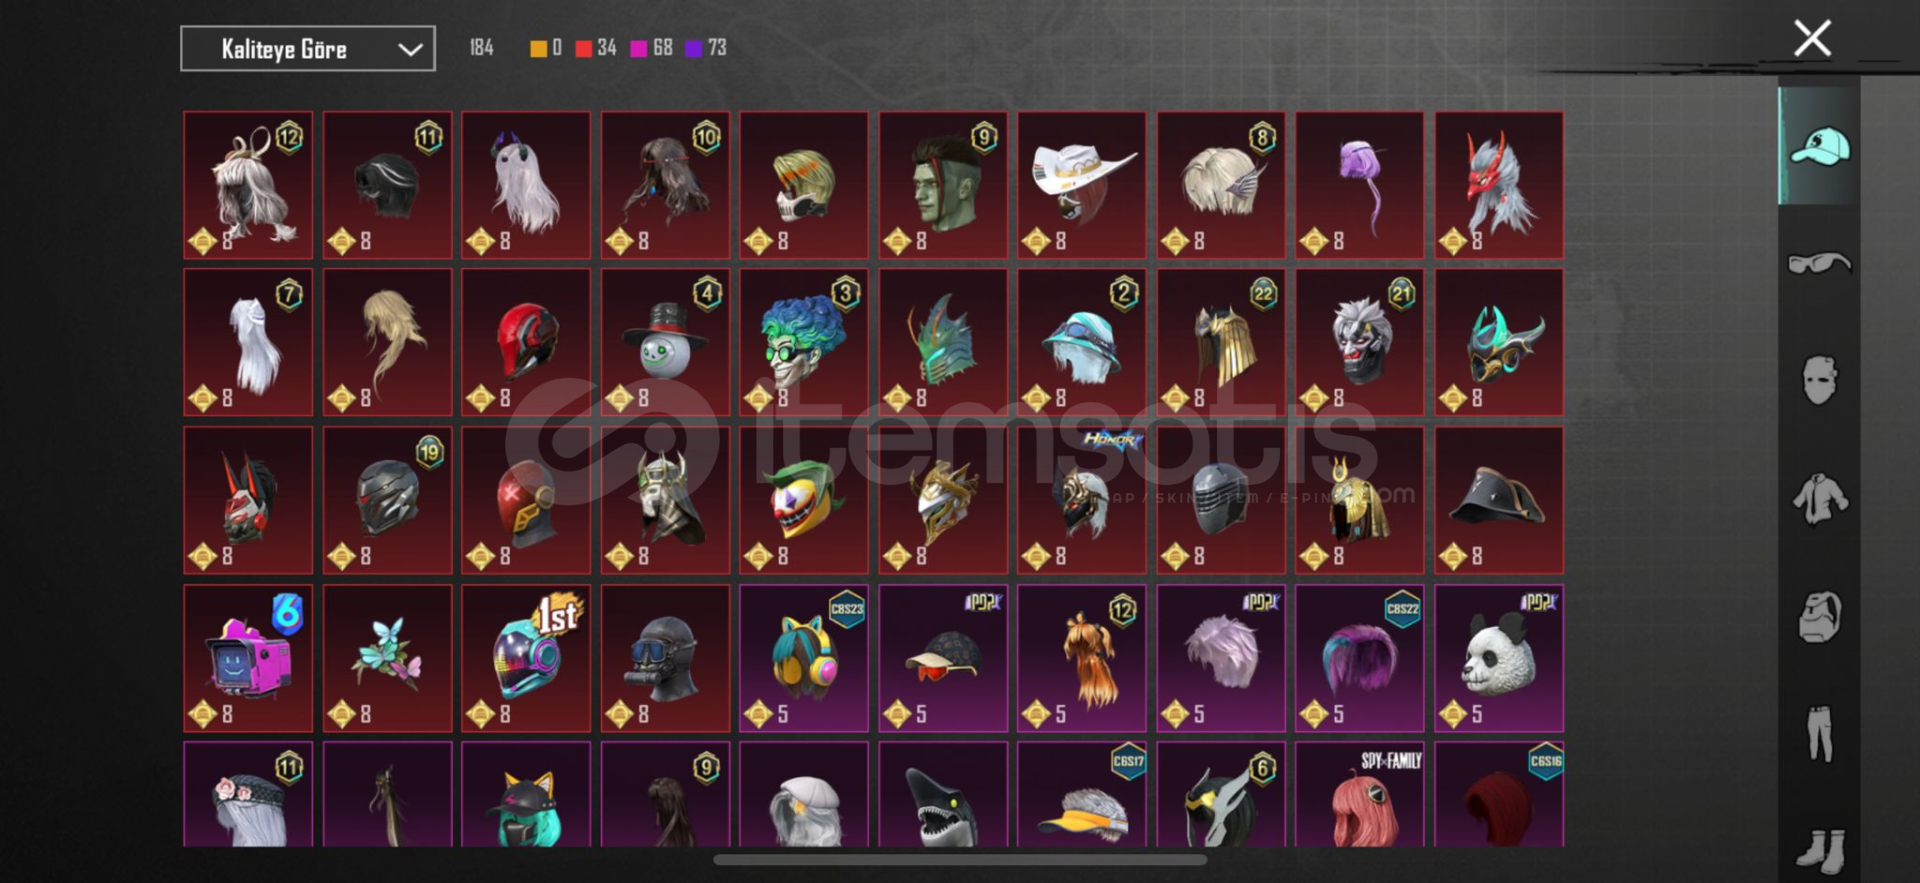
Task: Filter by the red quality swatch
Action: pyautogui.click(x=584, y=48)
